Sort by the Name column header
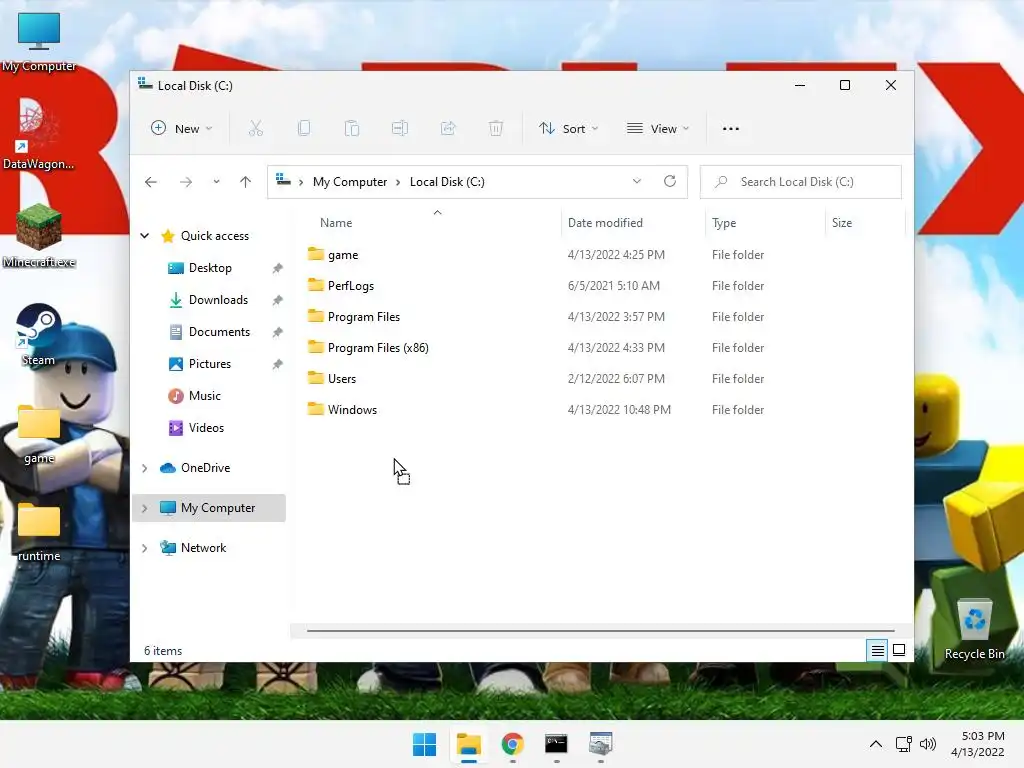The image size is (1024, 768). pos(336,223)
